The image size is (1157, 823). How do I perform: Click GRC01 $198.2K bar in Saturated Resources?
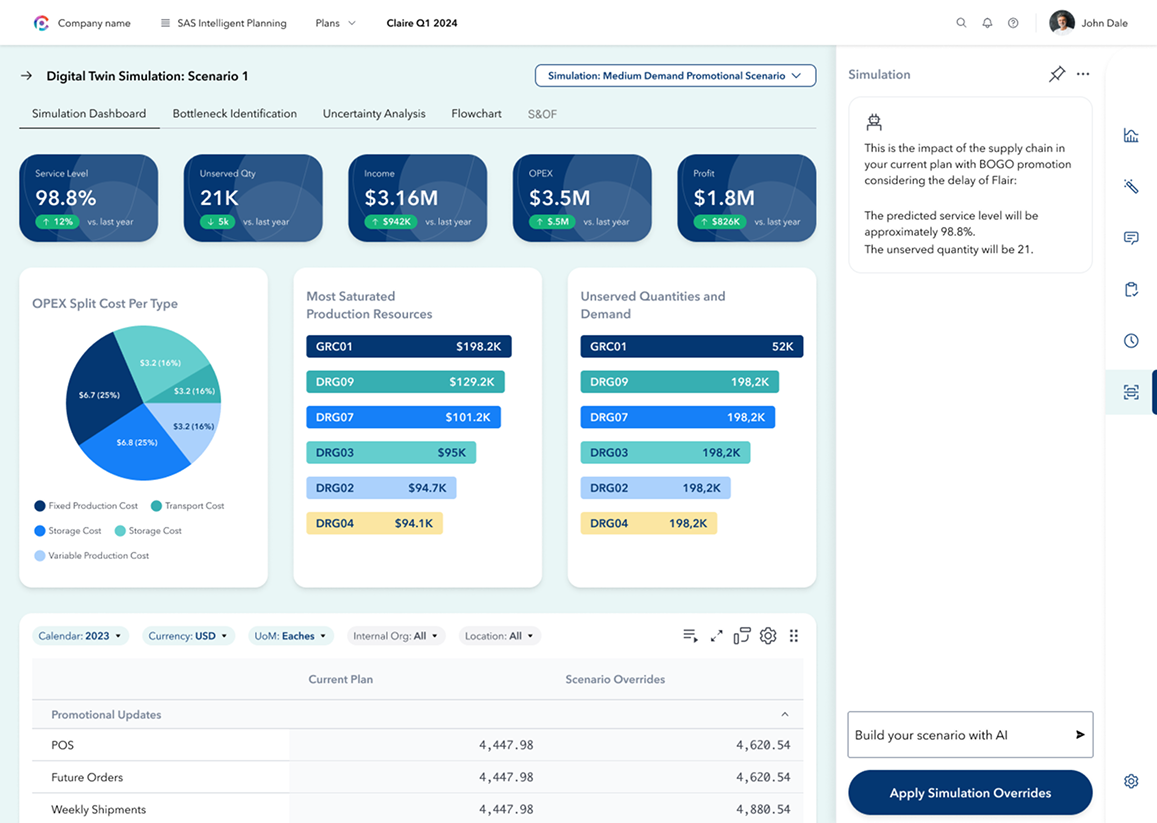click(x=409, y=346)
